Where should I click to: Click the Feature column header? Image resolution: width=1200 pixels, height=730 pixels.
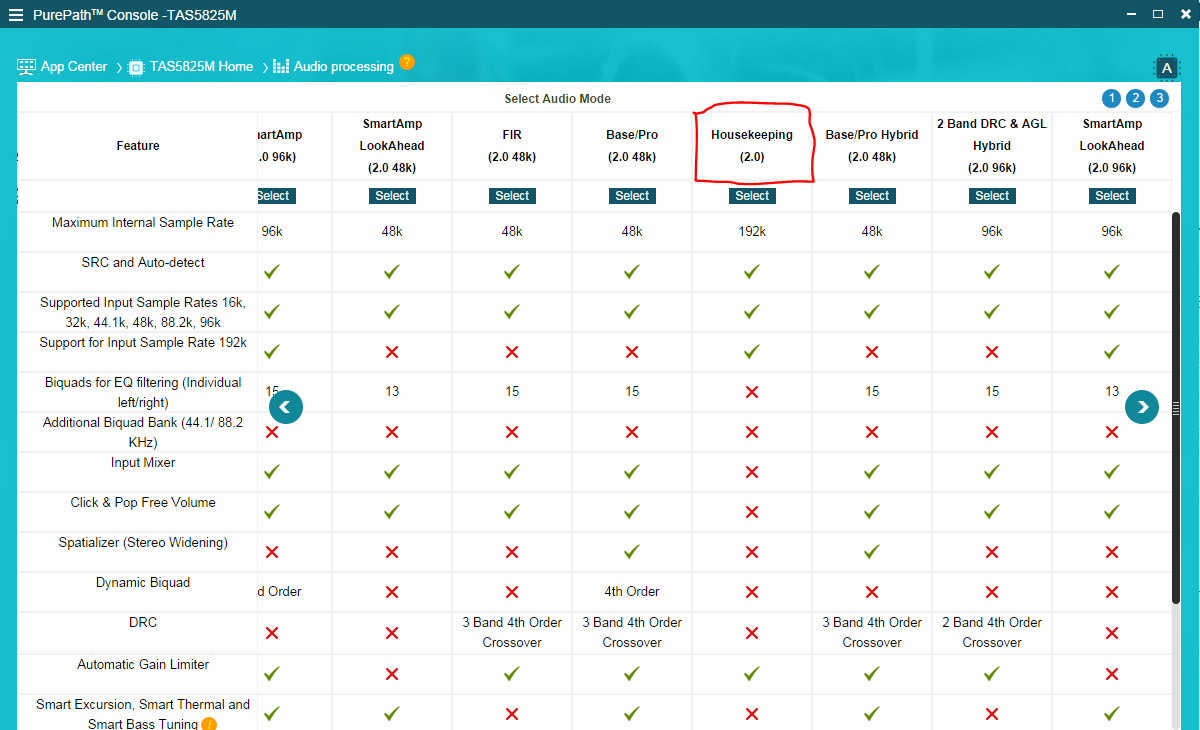pos(138,146)
